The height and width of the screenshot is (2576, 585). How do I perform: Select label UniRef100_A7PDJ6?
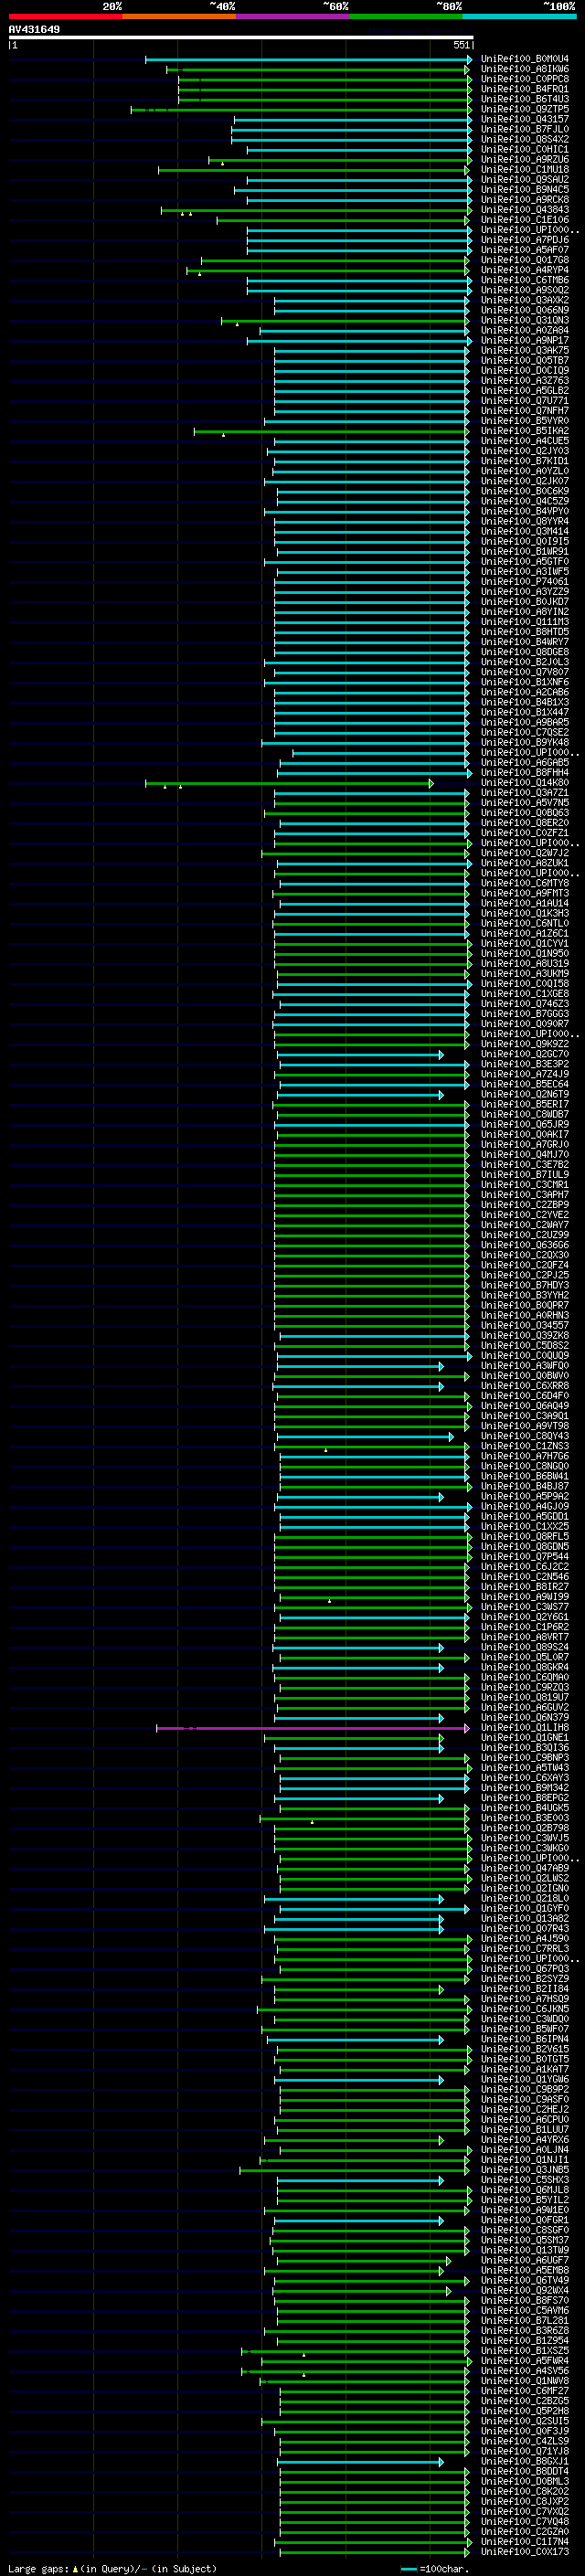(x=524, y=240)
